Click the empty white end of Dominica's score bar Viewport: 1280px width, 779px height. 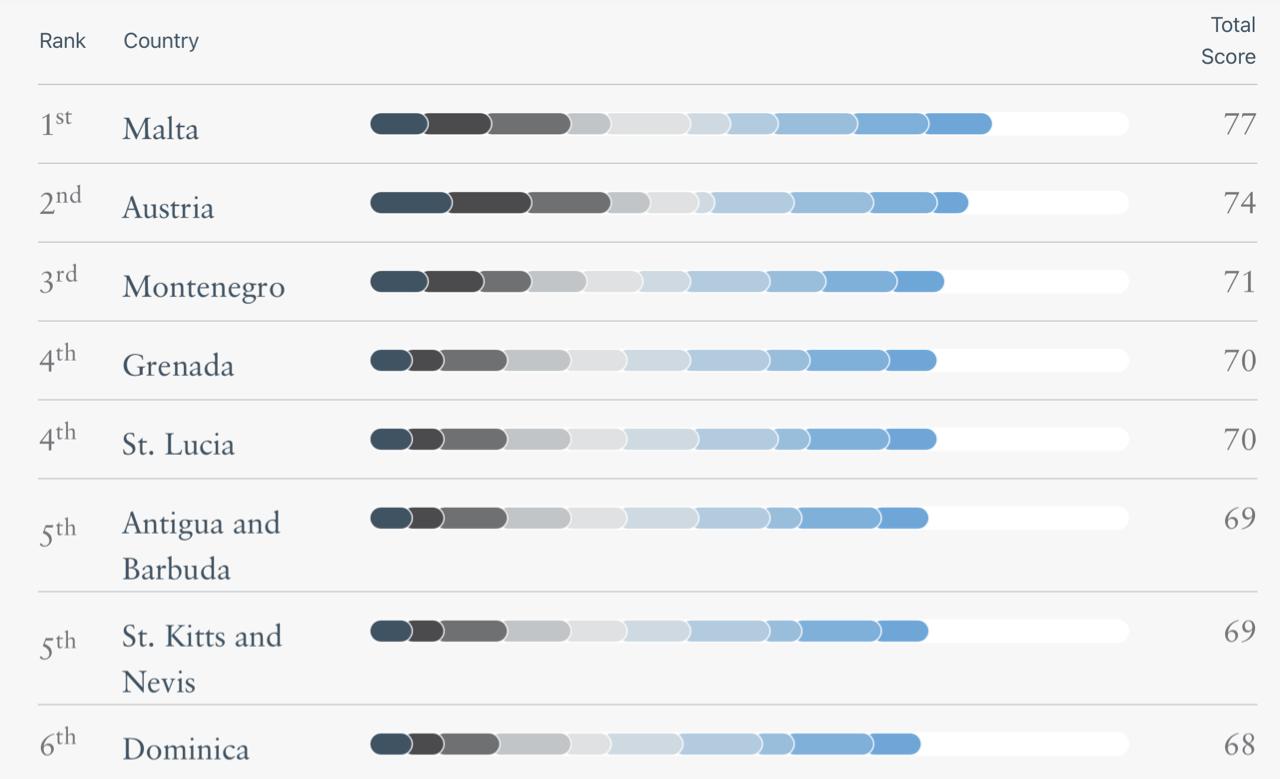click(1025, 744)
